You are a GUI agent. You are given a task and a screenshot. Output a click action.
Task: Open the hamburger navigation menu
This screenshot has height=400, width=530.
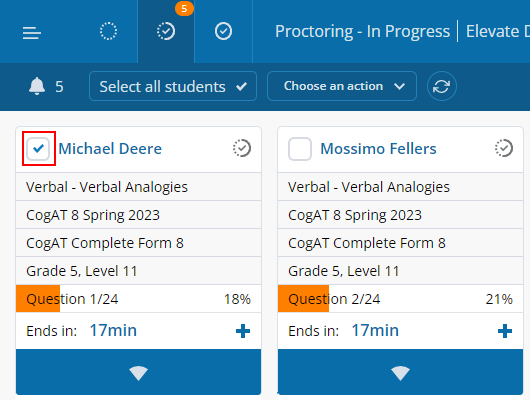pyautogui.click(x=32, y=33)
